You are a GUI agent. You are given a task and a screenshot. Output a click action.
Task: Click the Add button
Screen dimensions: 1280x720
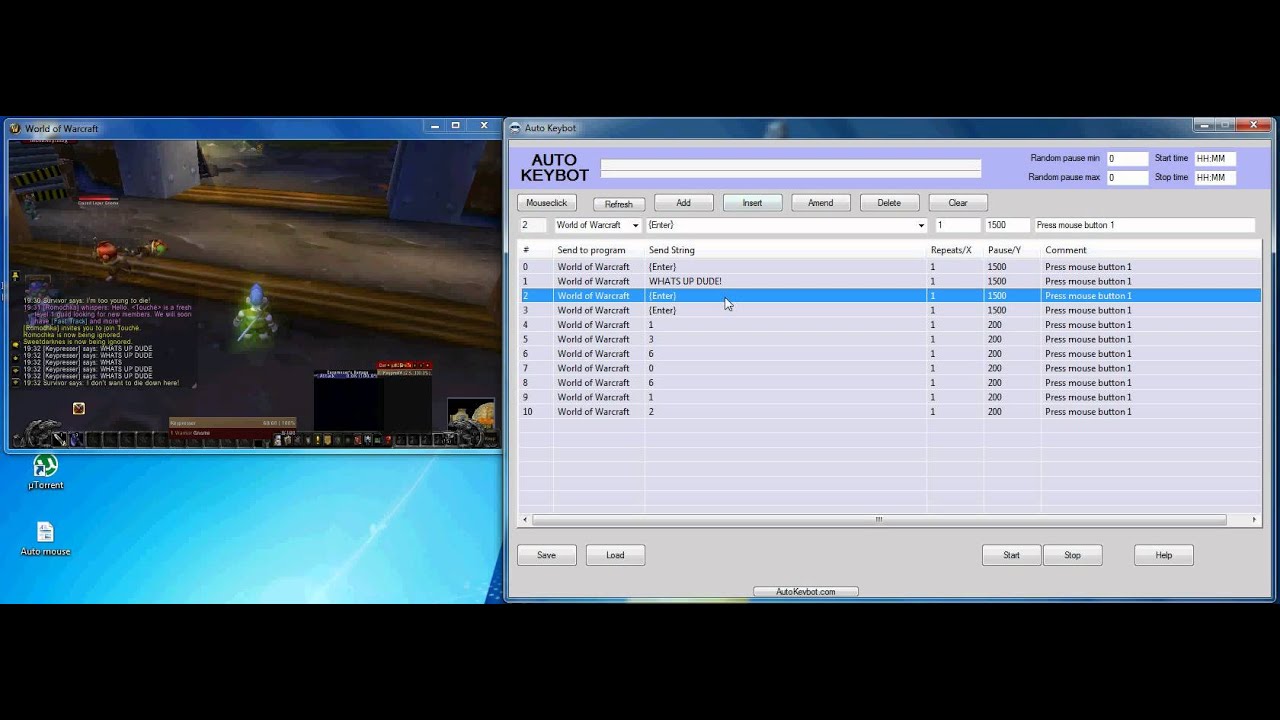tap(684, 203)
